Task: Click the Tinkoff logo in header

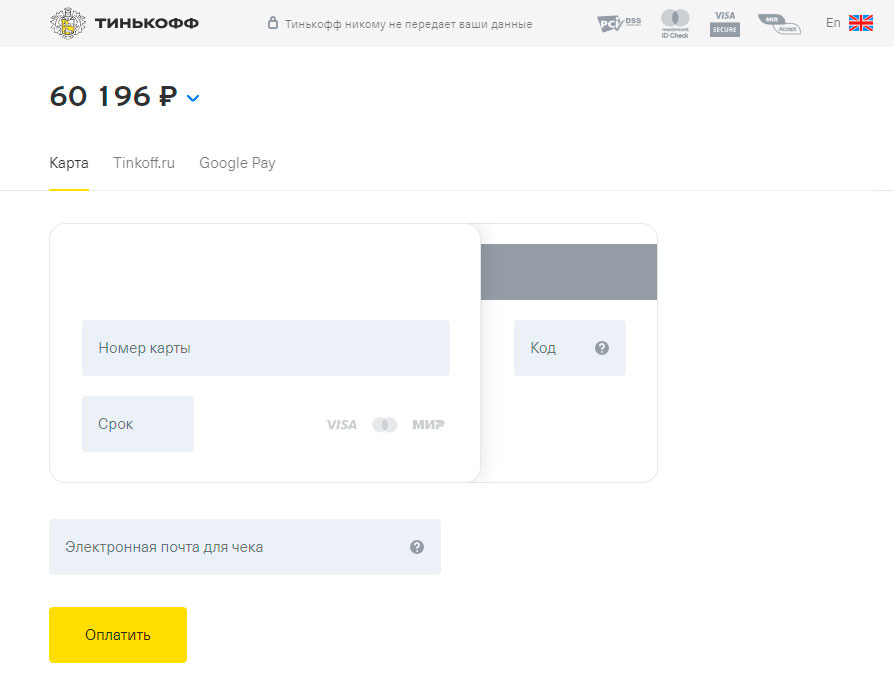Action: (x=124, y=23)
